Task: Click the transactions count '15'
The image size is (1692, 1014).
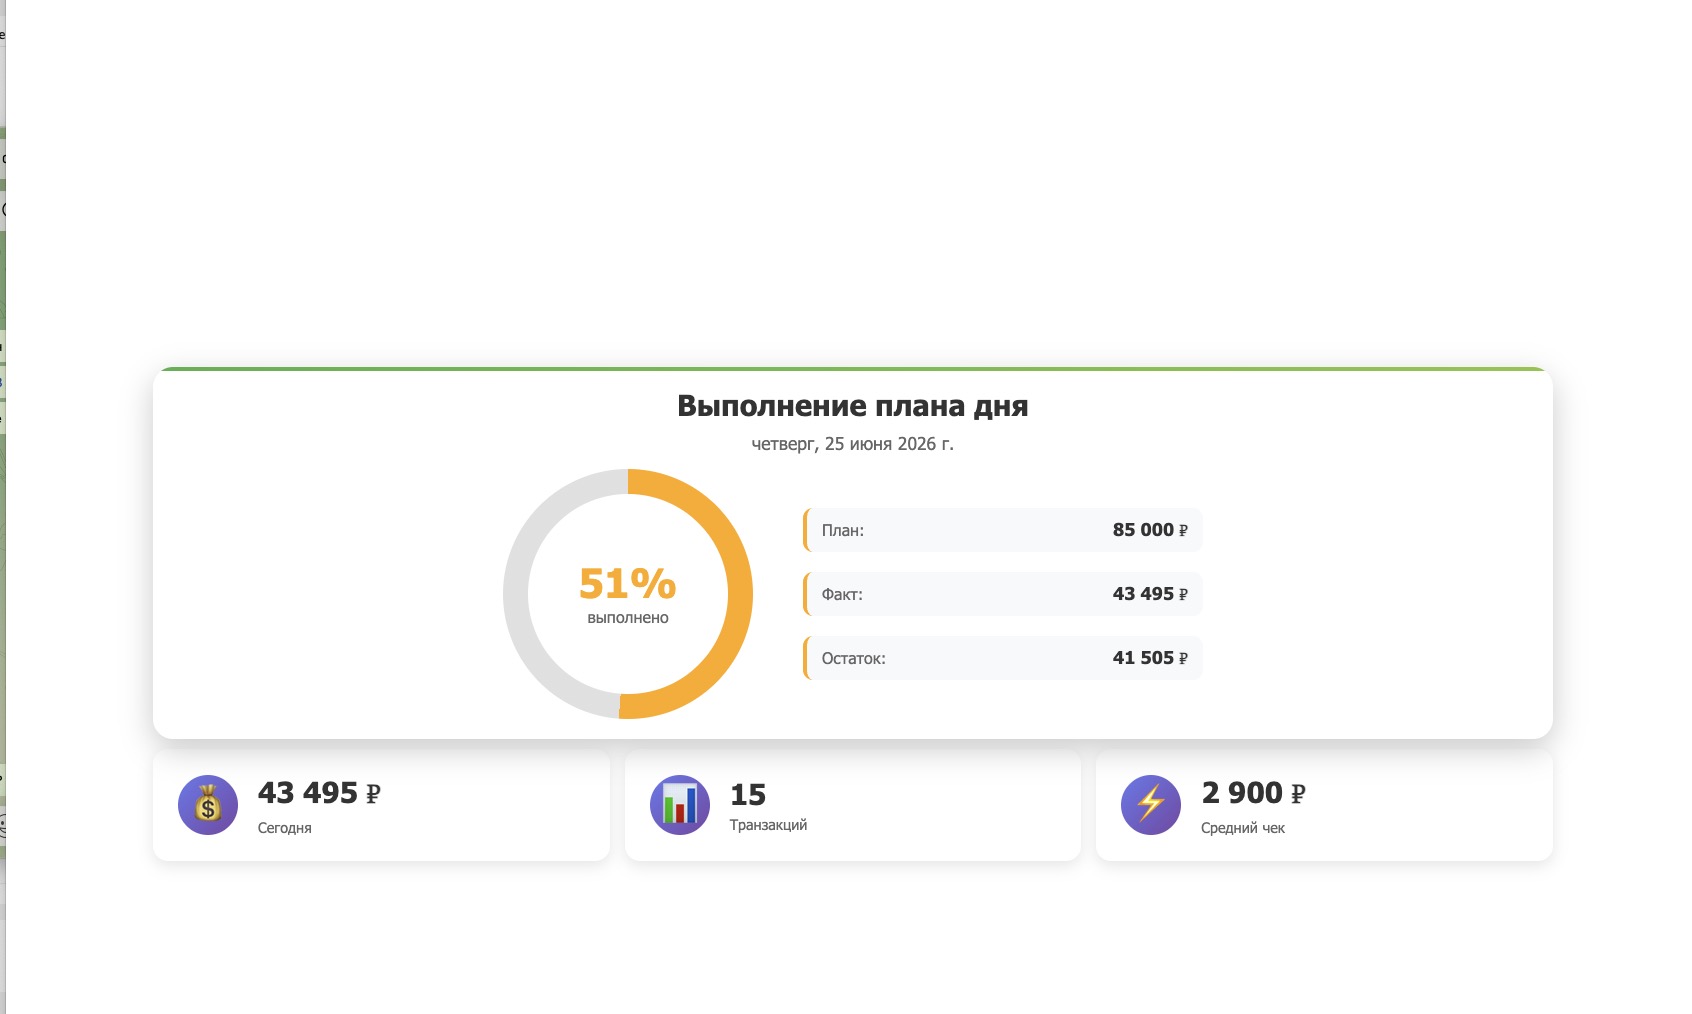Action: (748, 795)
